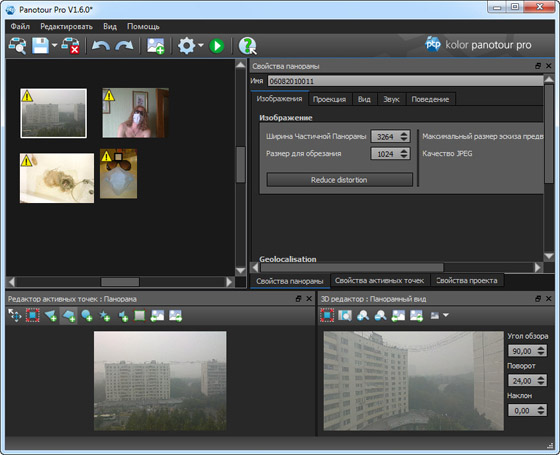560x455 pixels.
Task: Adjust the Поворот 24,00 stepper
Action: pos(541,380)
